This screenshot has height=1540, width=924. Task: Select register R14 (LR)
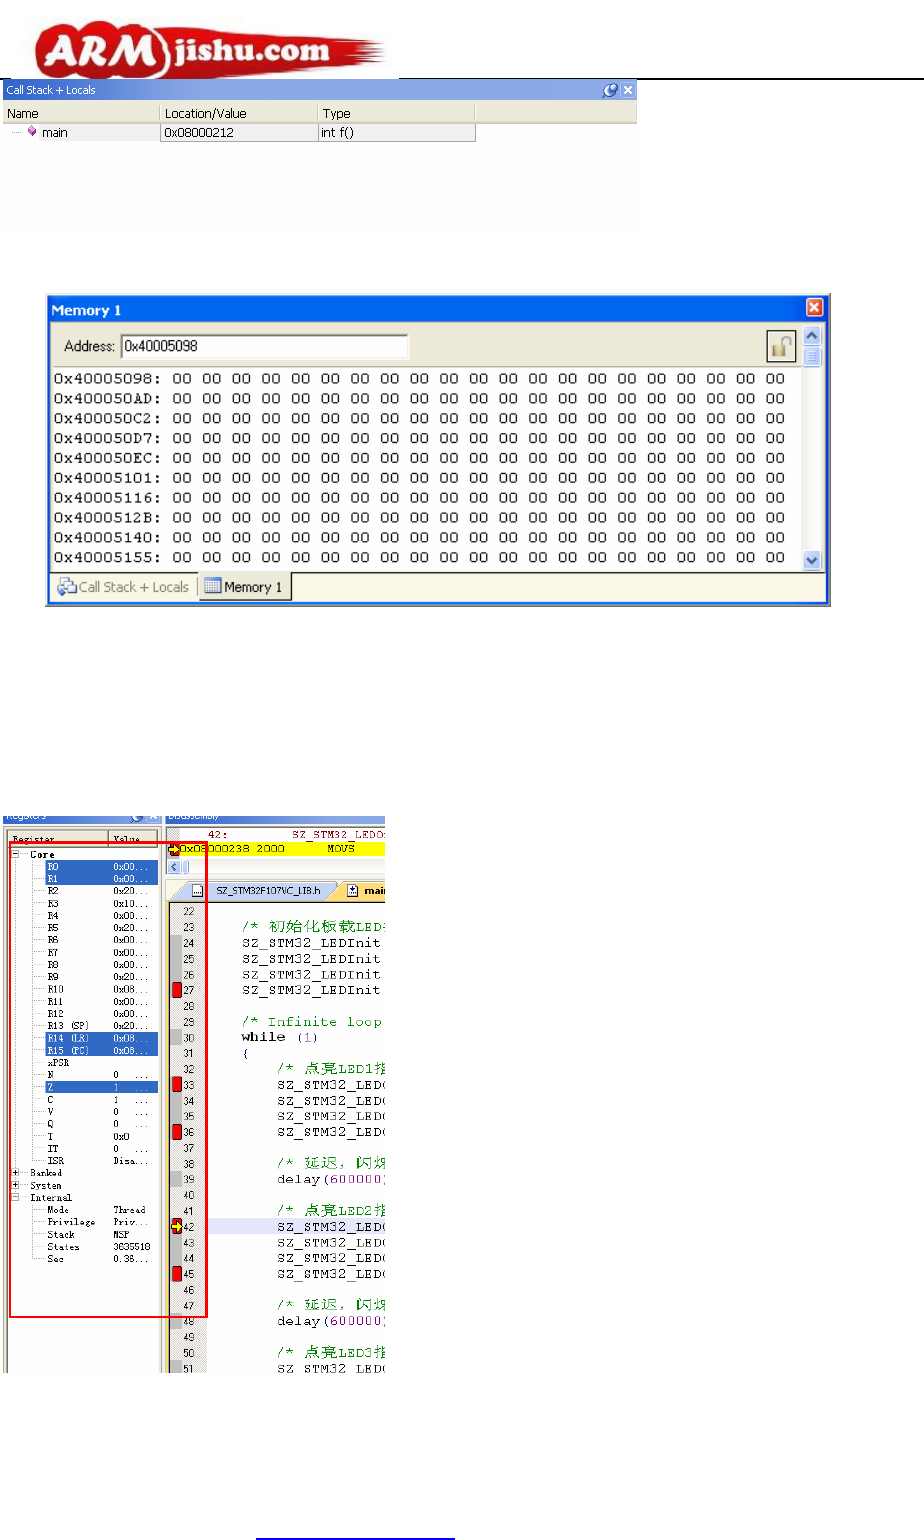tap(101, 1038)
